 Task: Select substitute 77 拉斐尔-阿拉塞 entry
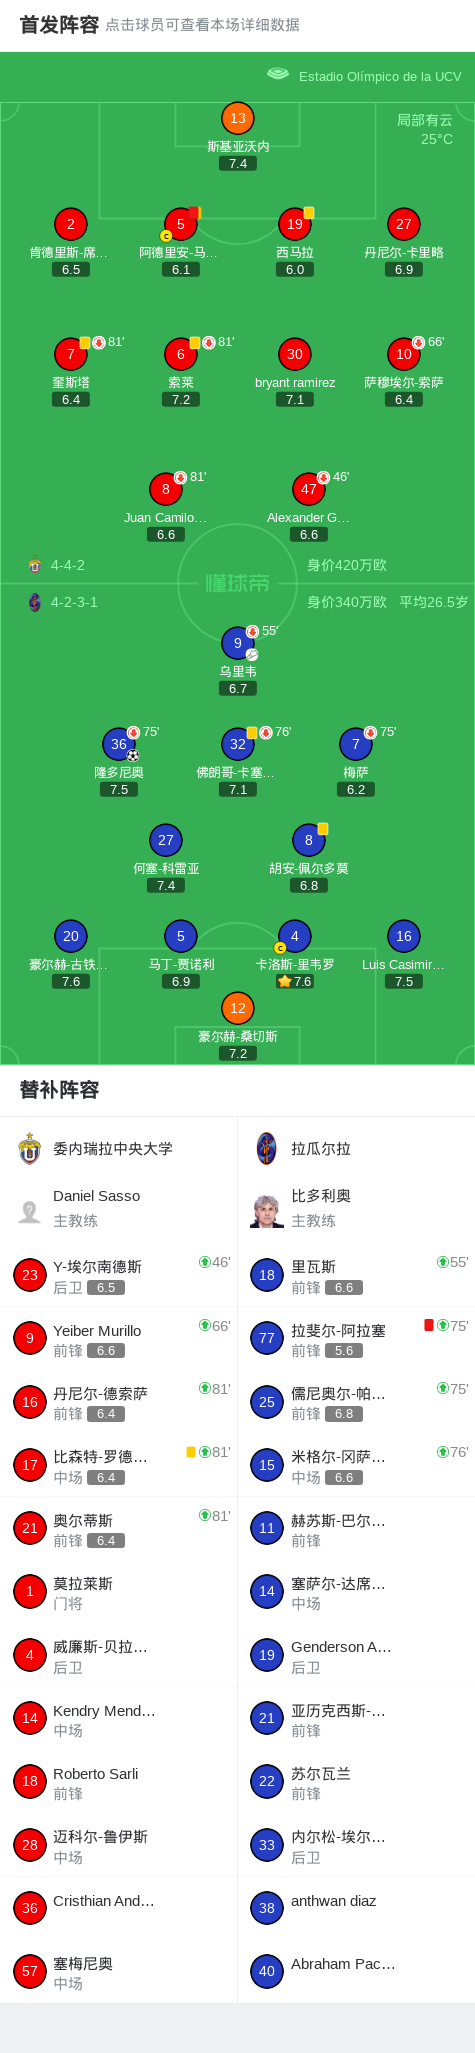pos(356,1339)
